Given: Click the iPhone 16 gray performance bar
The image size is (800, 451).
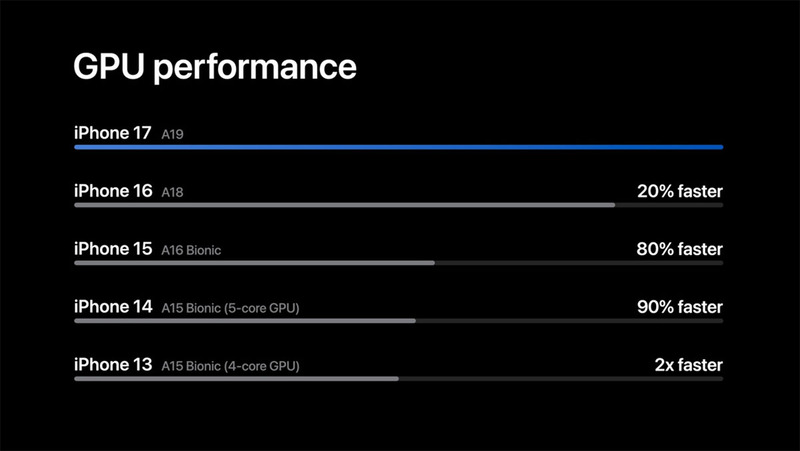Looking at the screenshot, I should (344, 205).
